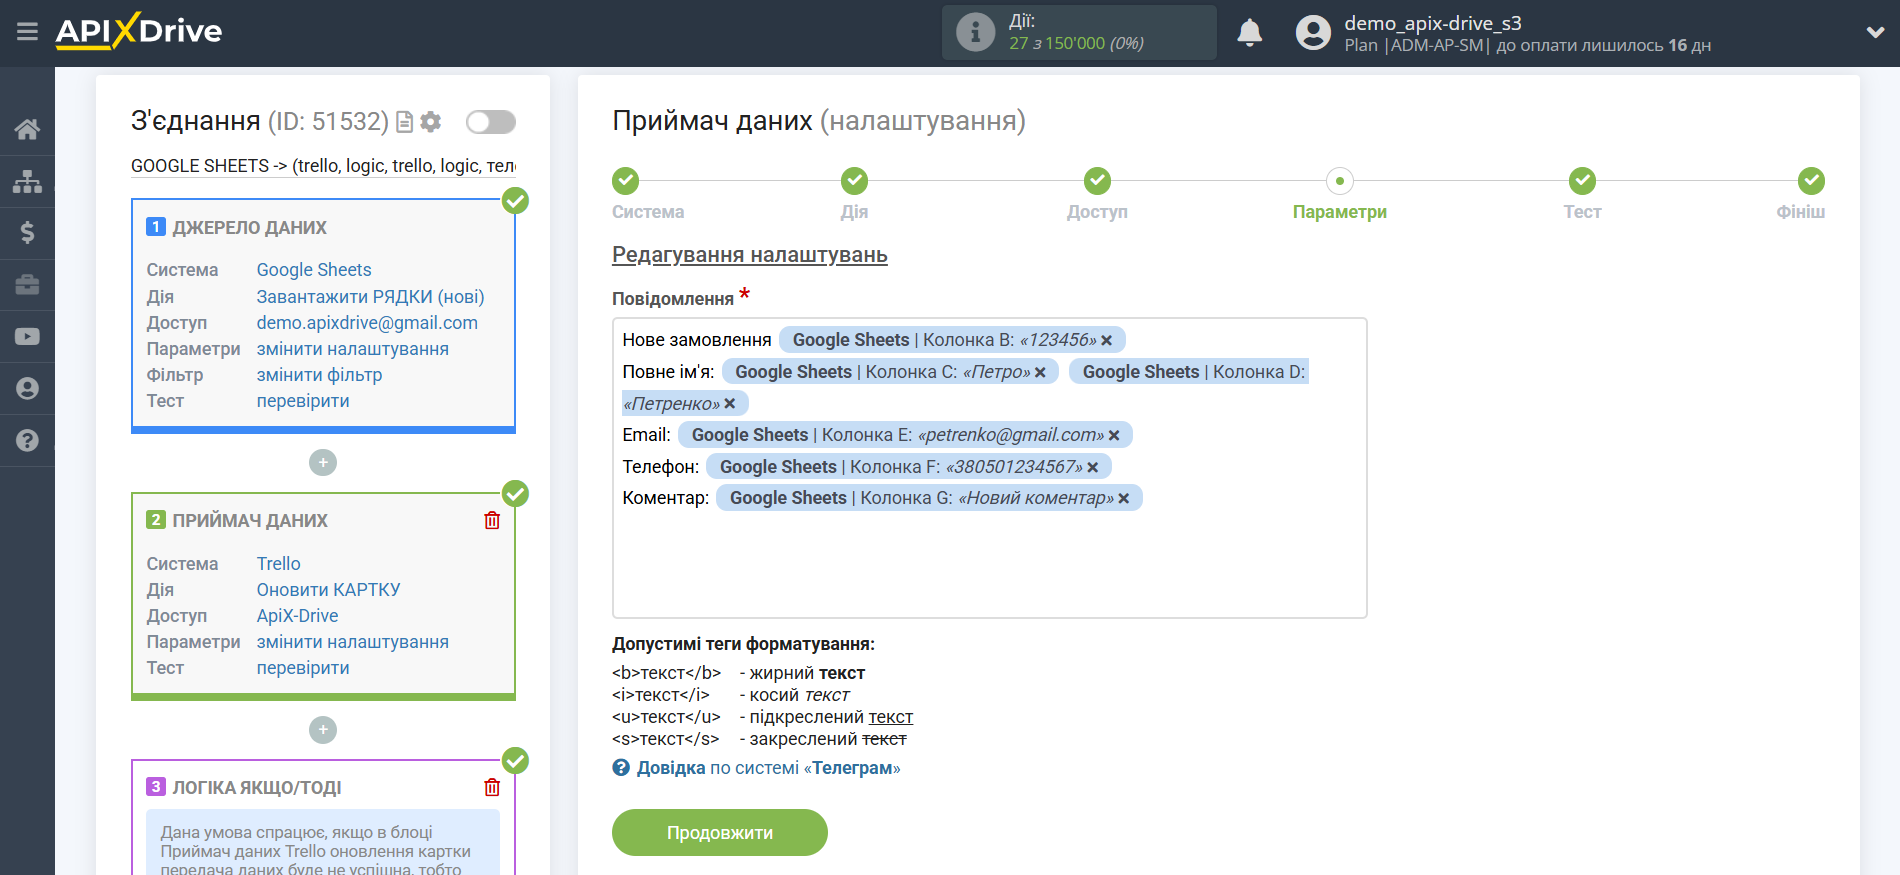Image resolution: width=1900 pixels, height=875 pixels.
Task: Open the billing dollar sidebar icon
Action: pyautogui.click(x=27, y=233)
